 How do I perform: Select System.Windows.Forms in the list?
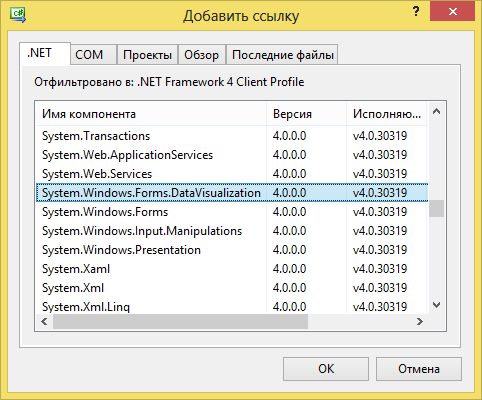tap(232, 212)
